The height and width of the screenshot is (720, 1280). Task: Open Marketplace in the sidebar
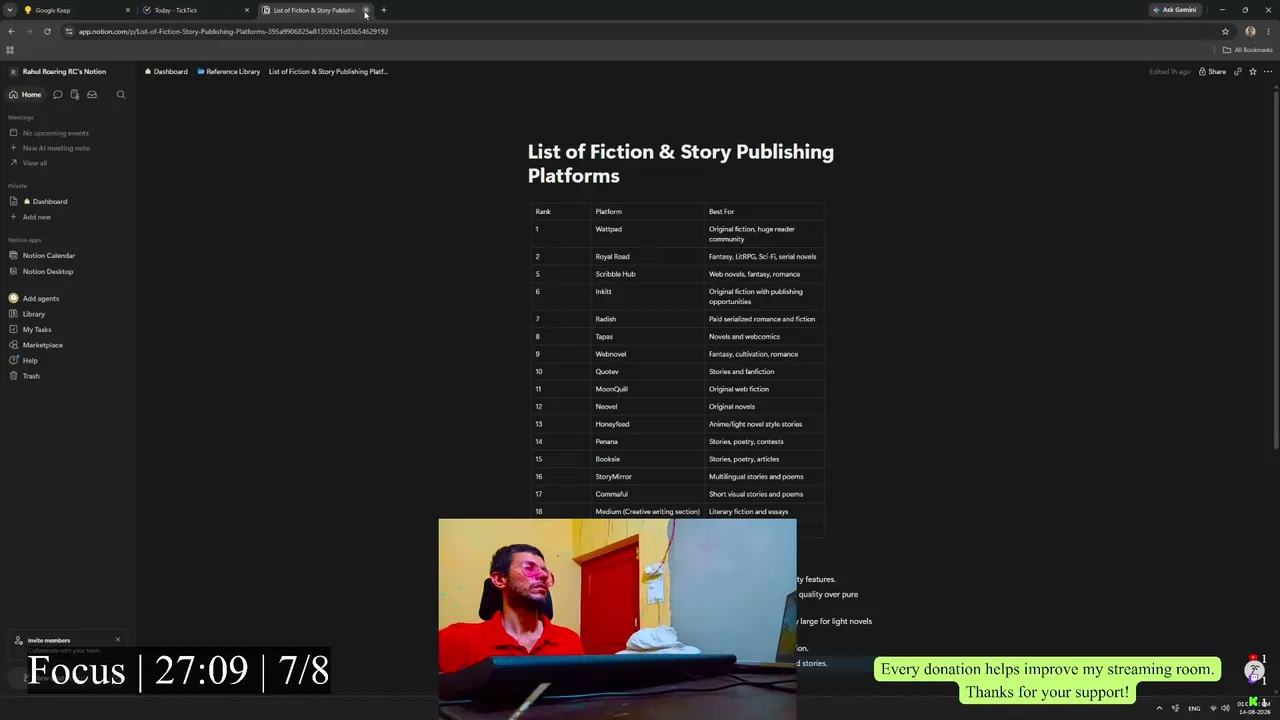click(43, 345)
